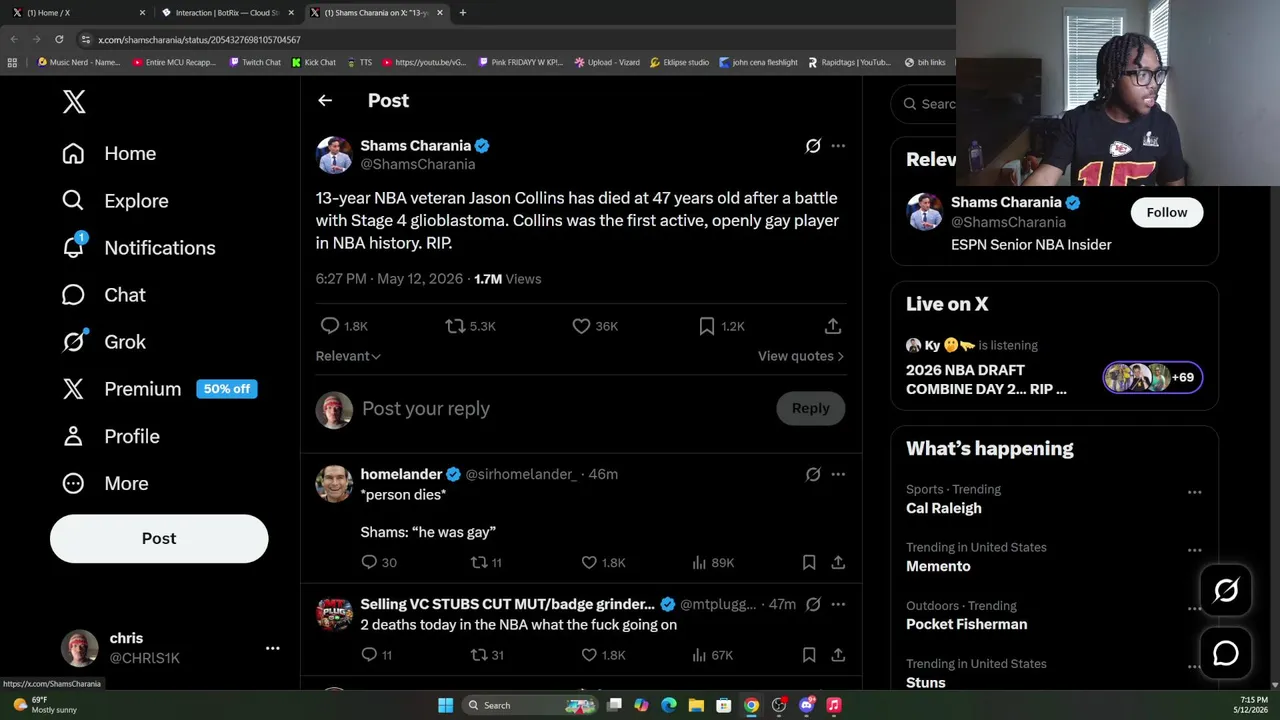Bookmark the homelander reply
1280x720 pixels.
[809, 563]
